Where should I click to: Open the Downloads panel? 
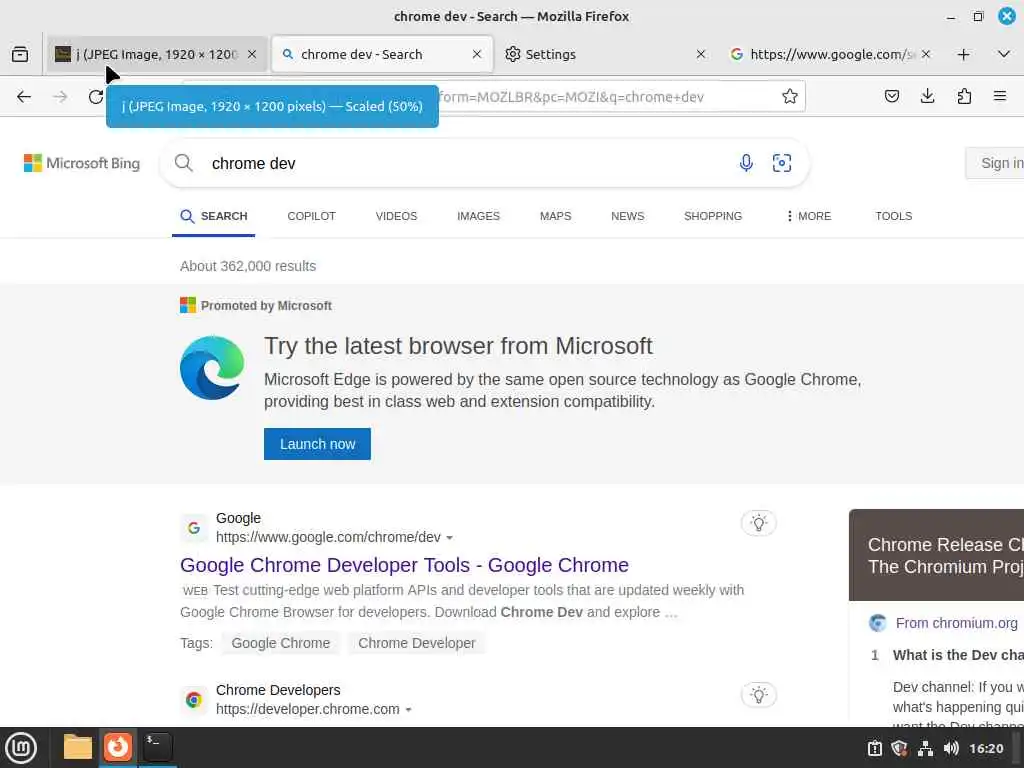927,97
